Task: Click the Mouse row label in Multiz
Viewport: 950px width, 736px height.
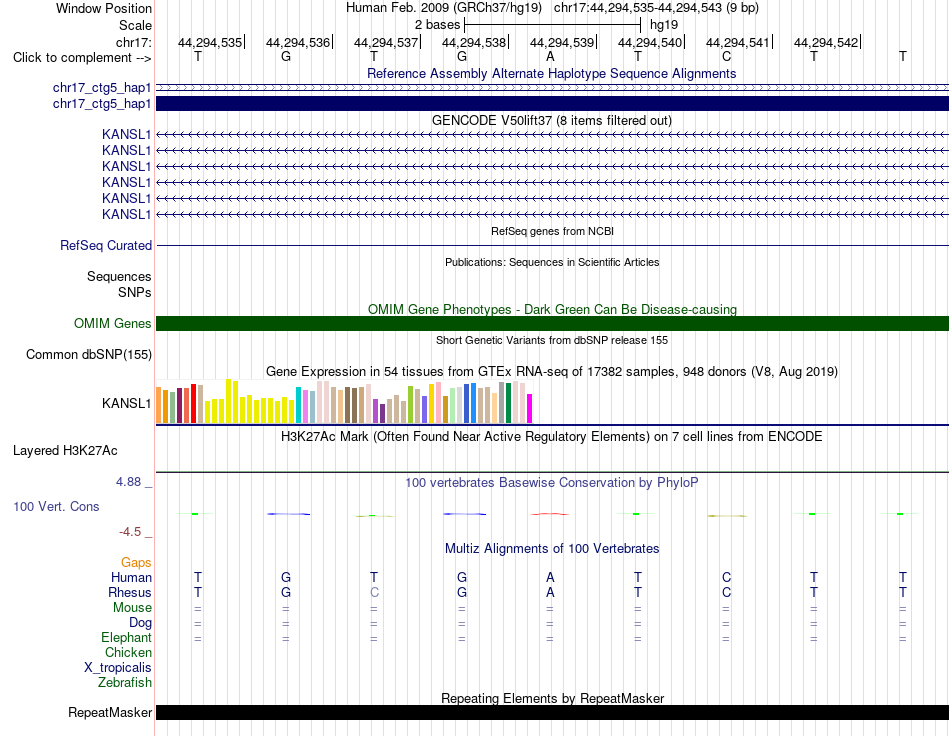Action: point(132,608)
